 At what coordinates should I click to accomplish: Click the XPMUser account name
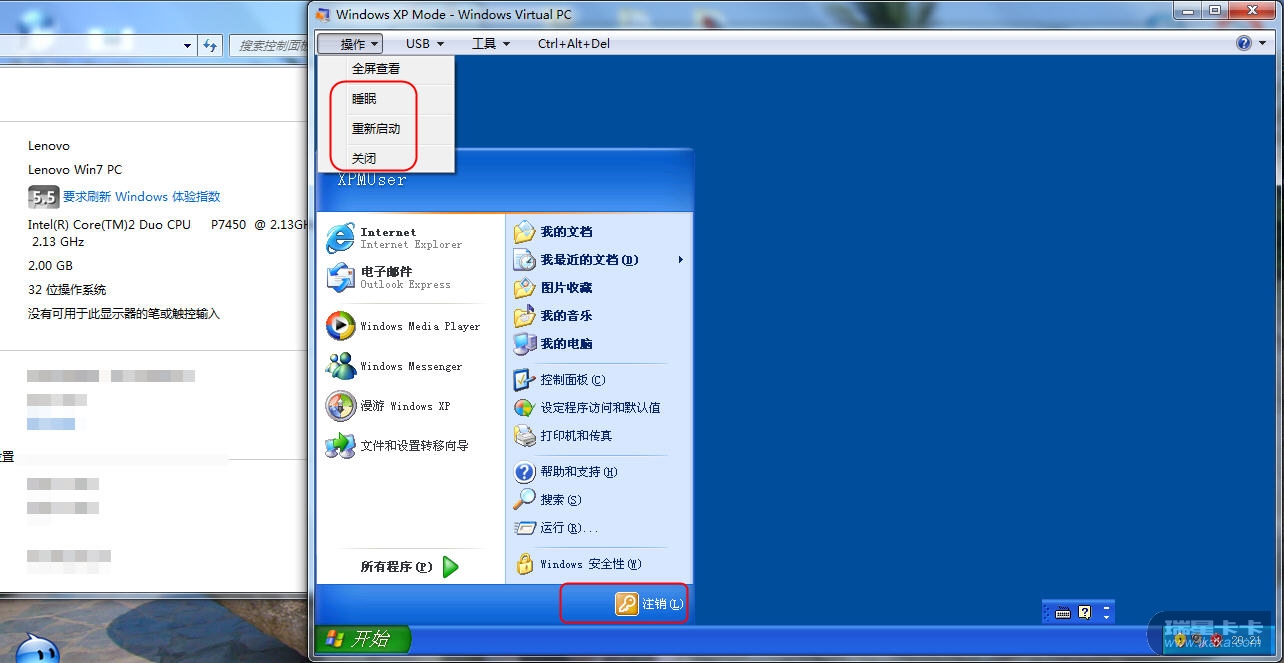[372, 180]
